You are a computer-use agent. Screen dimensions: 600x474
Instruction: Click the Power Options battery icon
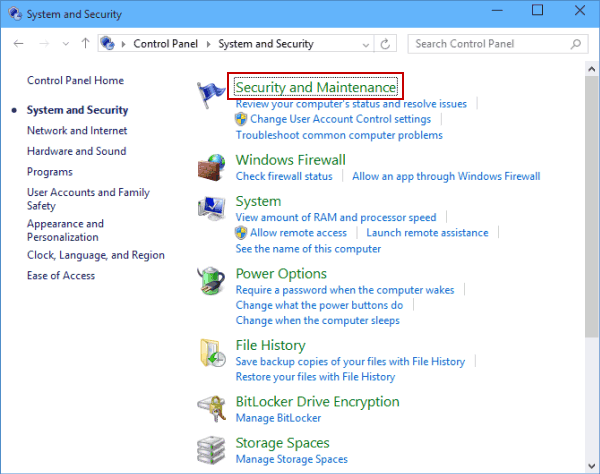(x=211, y=281)
